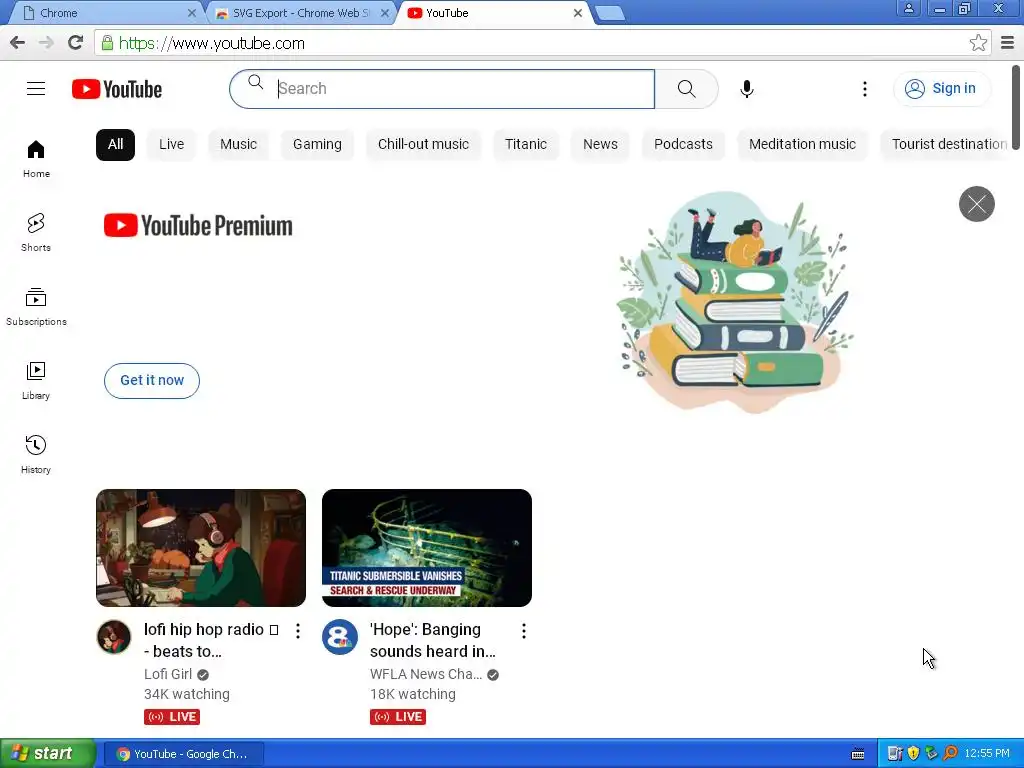Select the Podcasts filter chip
Image resolution: width=1024 pixels, height=768 pixels.
(x=683, y=144)
